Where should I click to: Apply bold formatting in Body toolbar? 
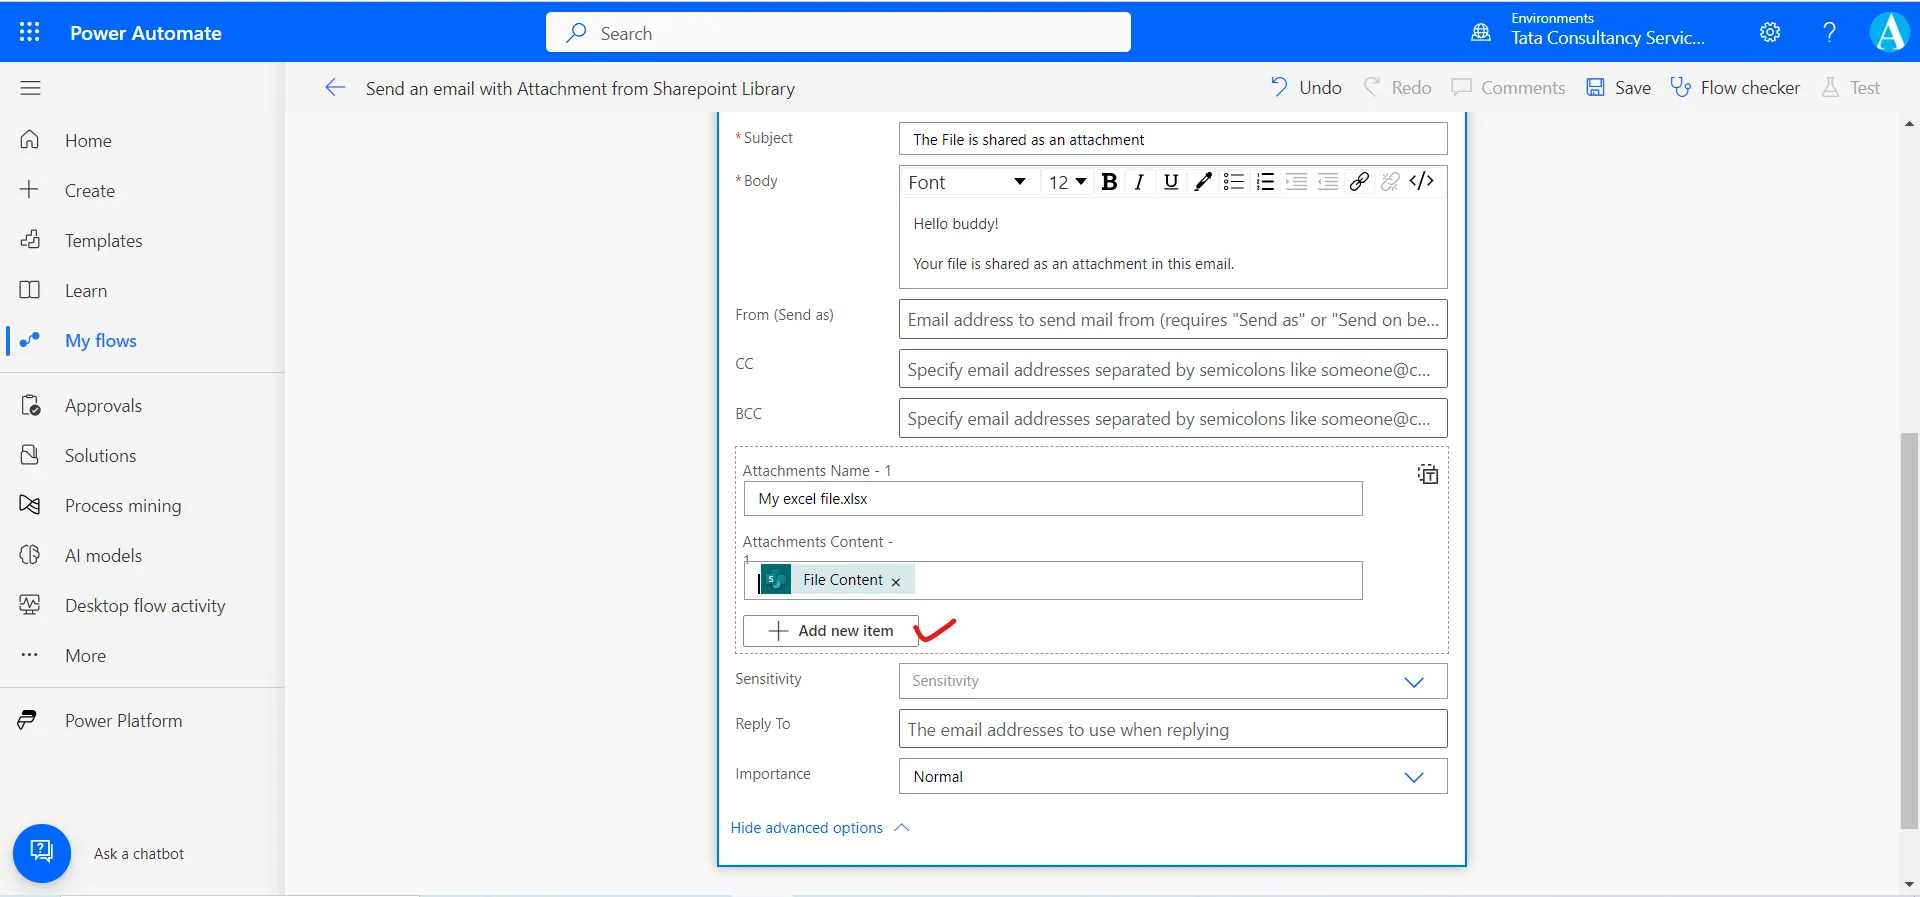coord(1108,182)
